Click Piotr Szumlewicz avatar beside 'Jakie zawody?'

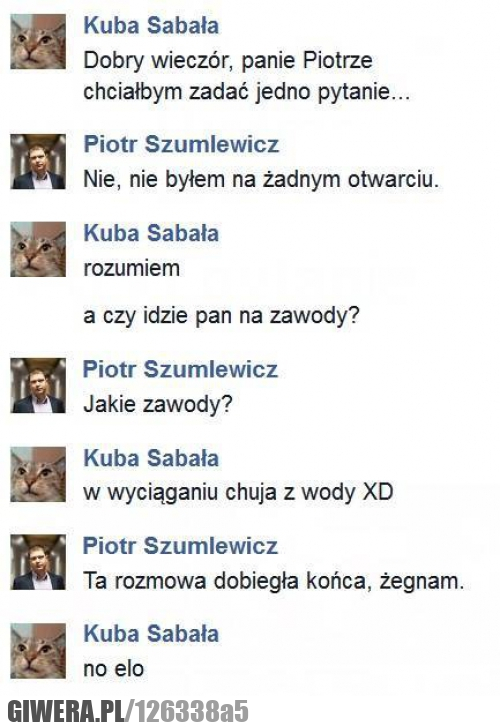(38, 385)
